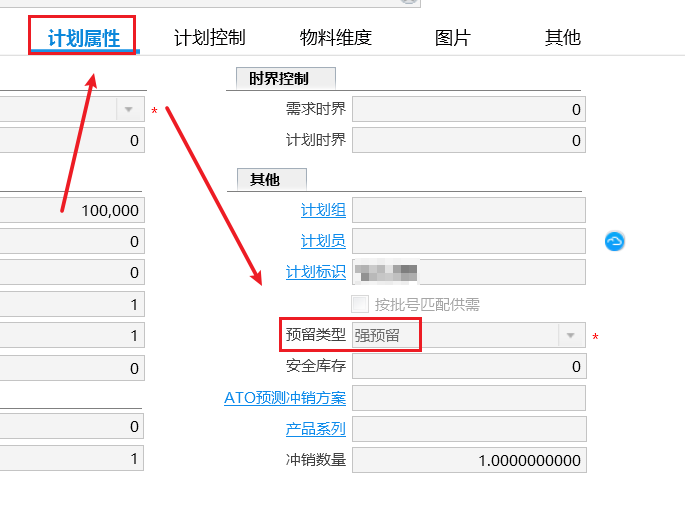Click into the 计划时界 value field

[x=468, y=141]
